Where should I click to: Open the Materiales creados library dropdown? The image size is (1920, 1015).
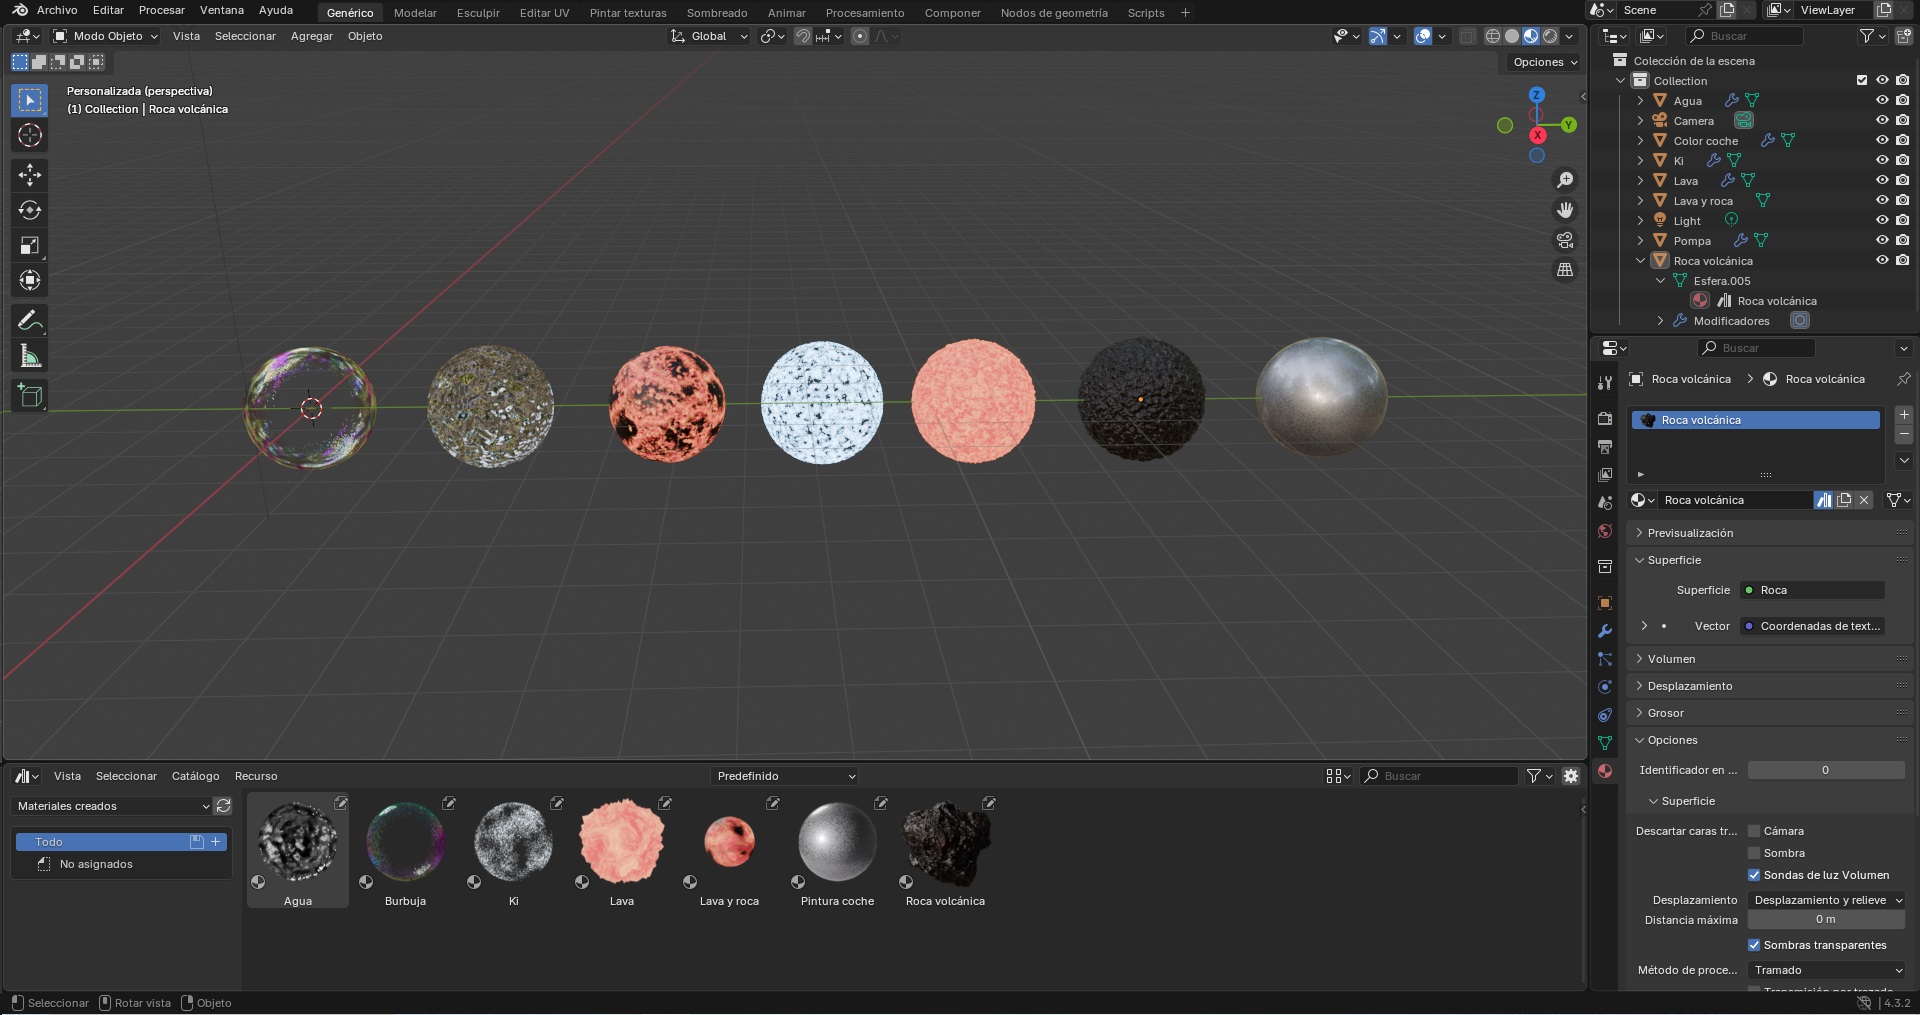112,806
